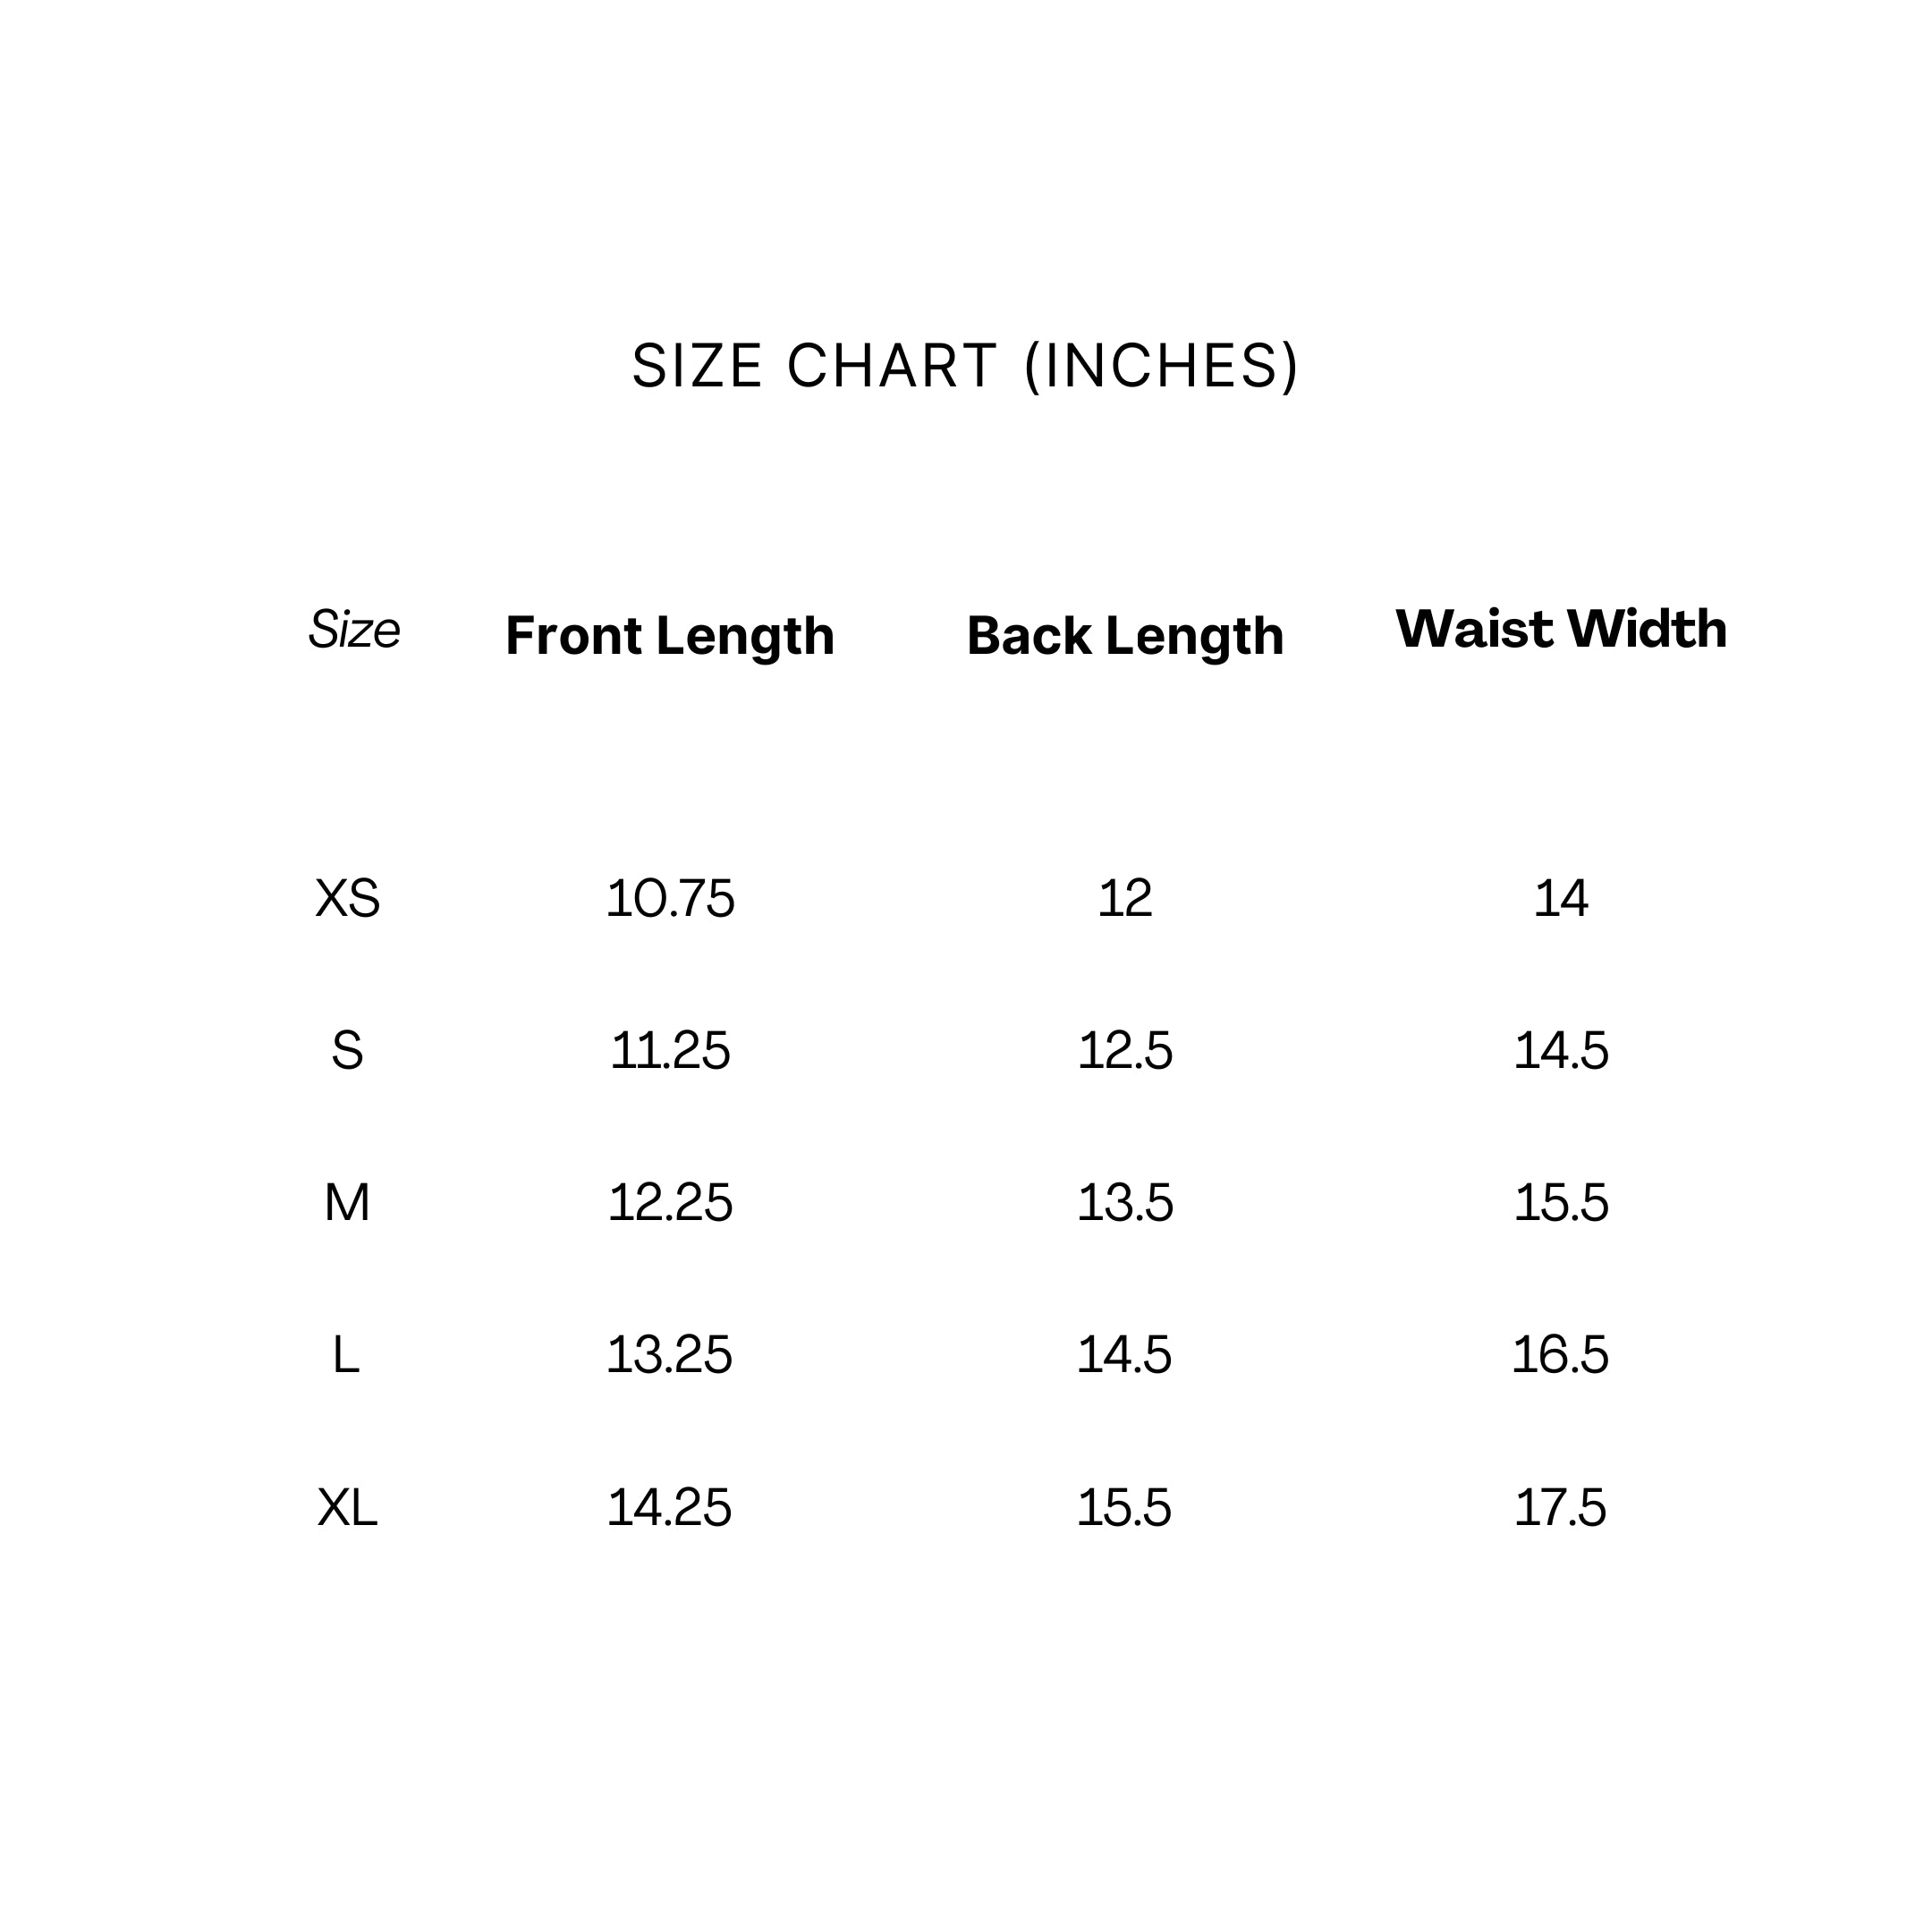Image resolution: width=1932 pixels, height=1932 pixels.
Task: Select the L size row label
Action: pos(346,1356)
